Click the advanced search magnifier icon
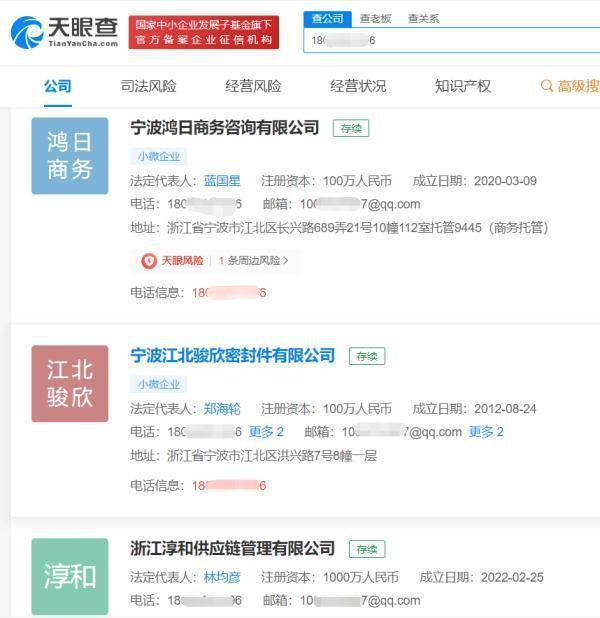 (546, 86)
